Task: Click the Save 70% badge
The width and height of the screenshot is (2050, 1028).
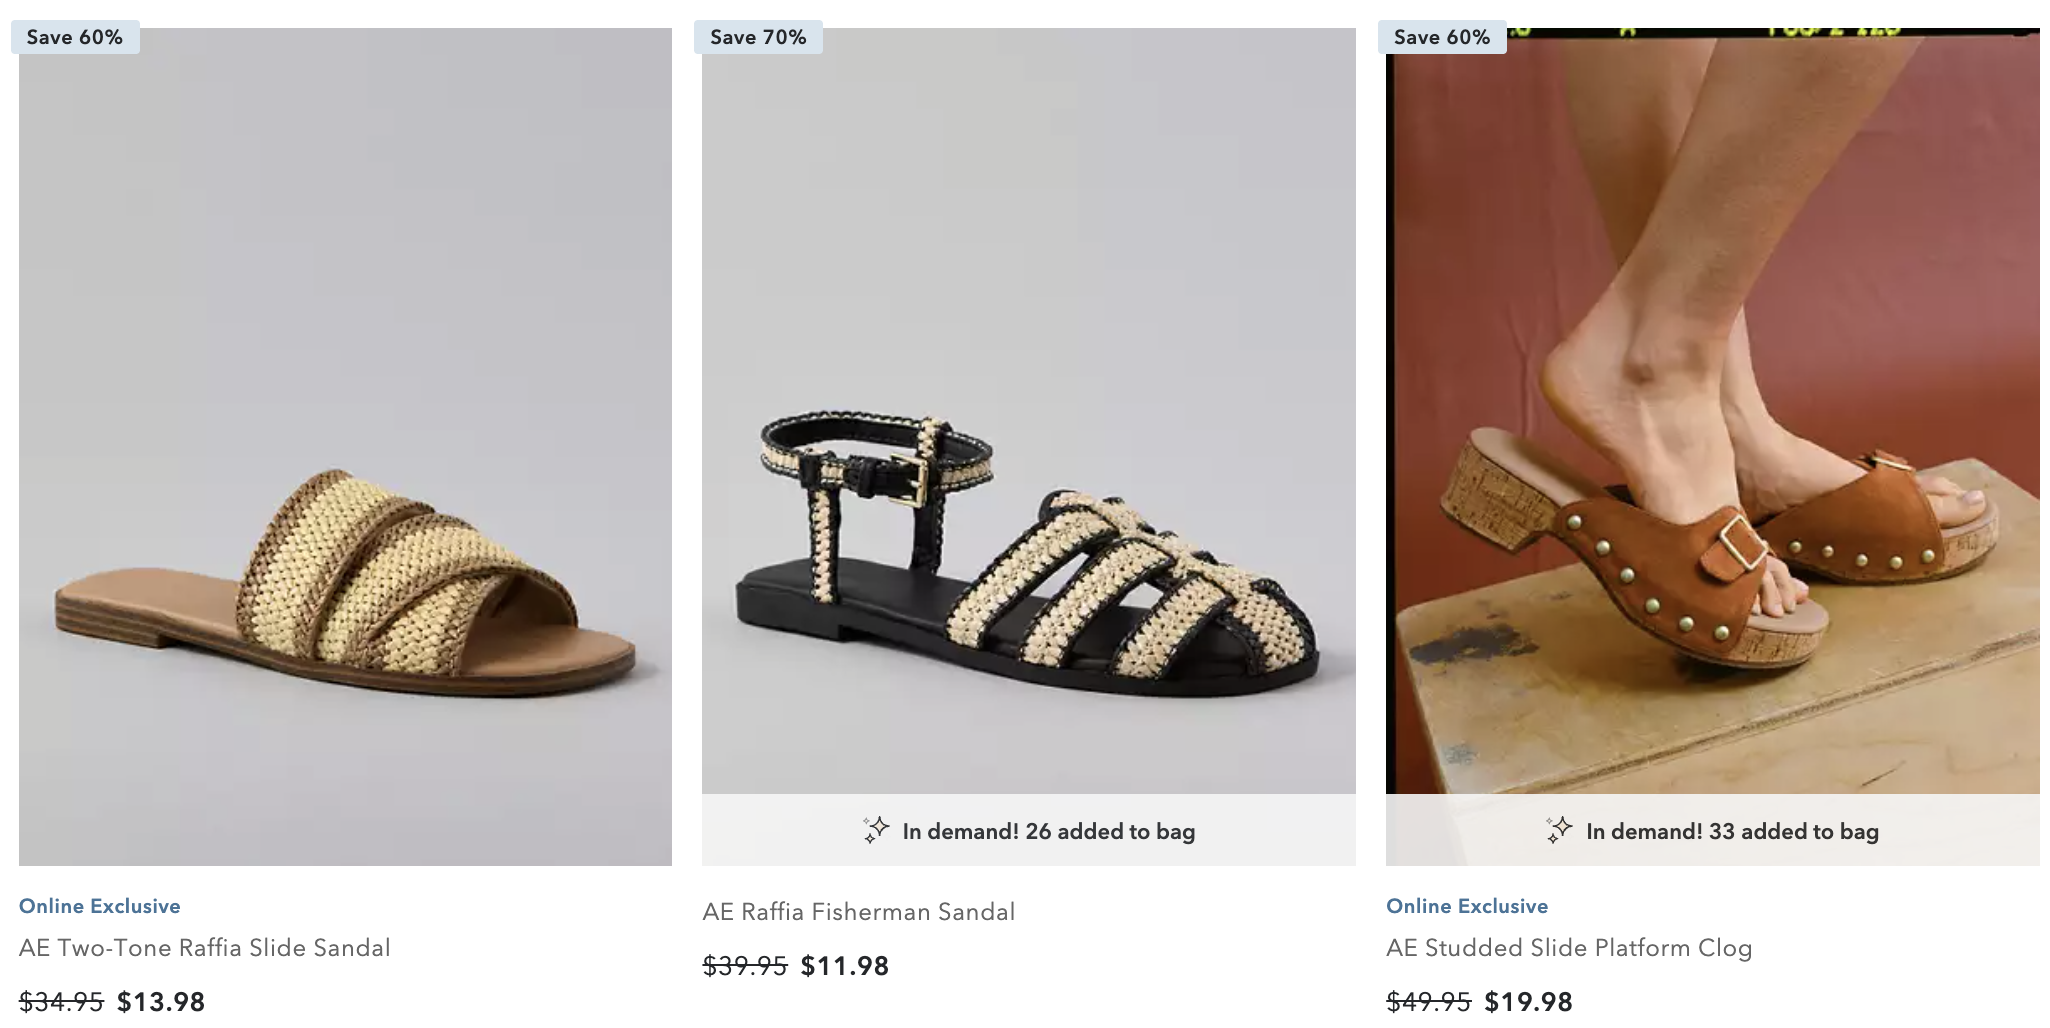Action: click(x=758, y=37)
